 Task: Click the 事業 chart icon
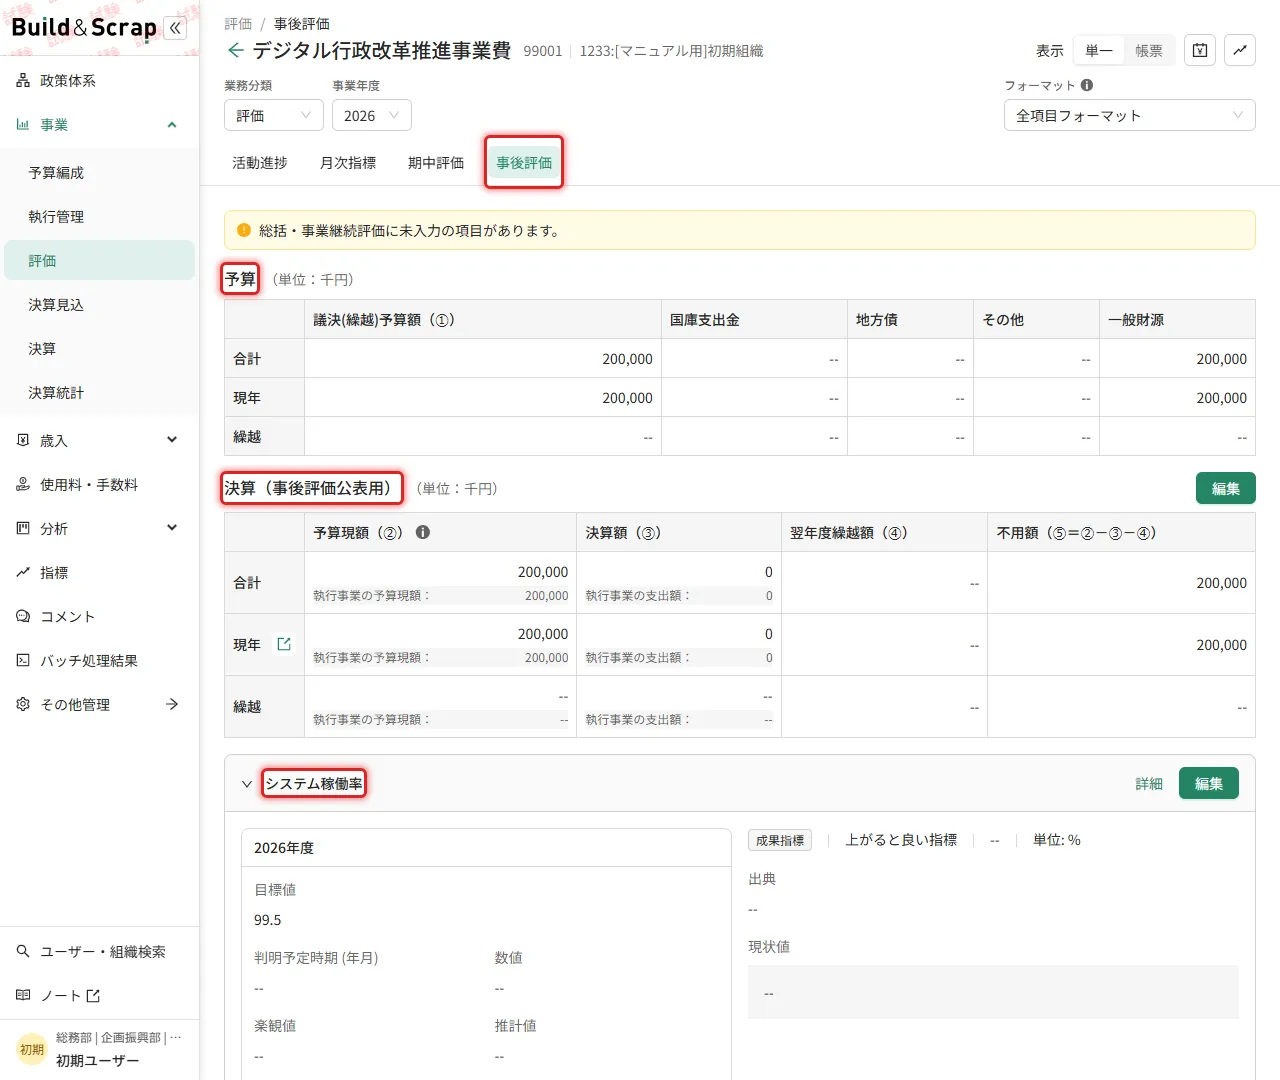pos(23,124)
